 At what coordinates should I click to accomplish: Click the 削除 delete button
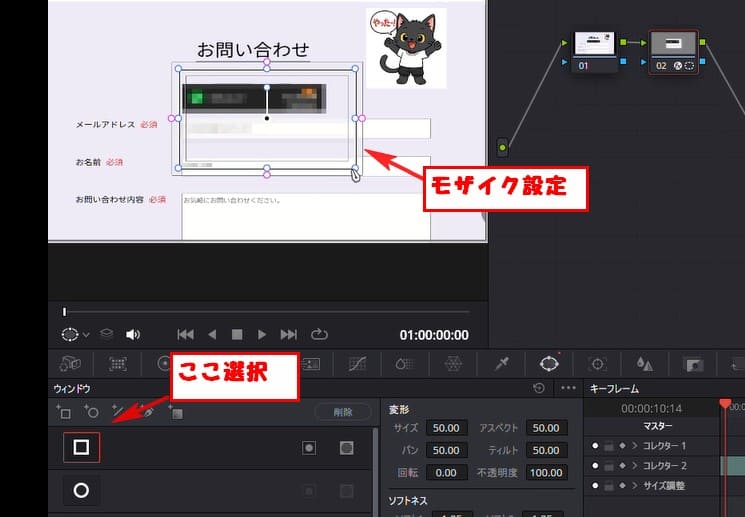pyautogui.click(x=341, y=411)
